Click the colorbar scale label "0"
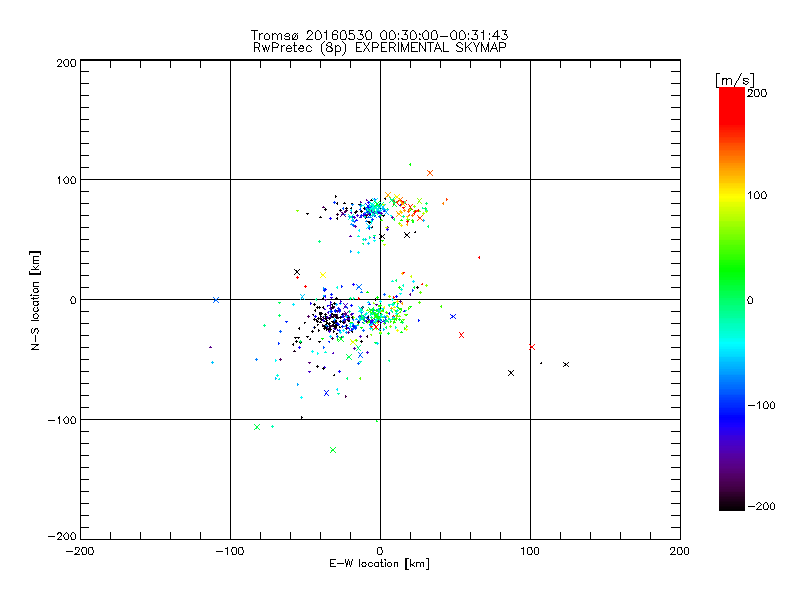The image size is (800, 600). click(750, 300)
